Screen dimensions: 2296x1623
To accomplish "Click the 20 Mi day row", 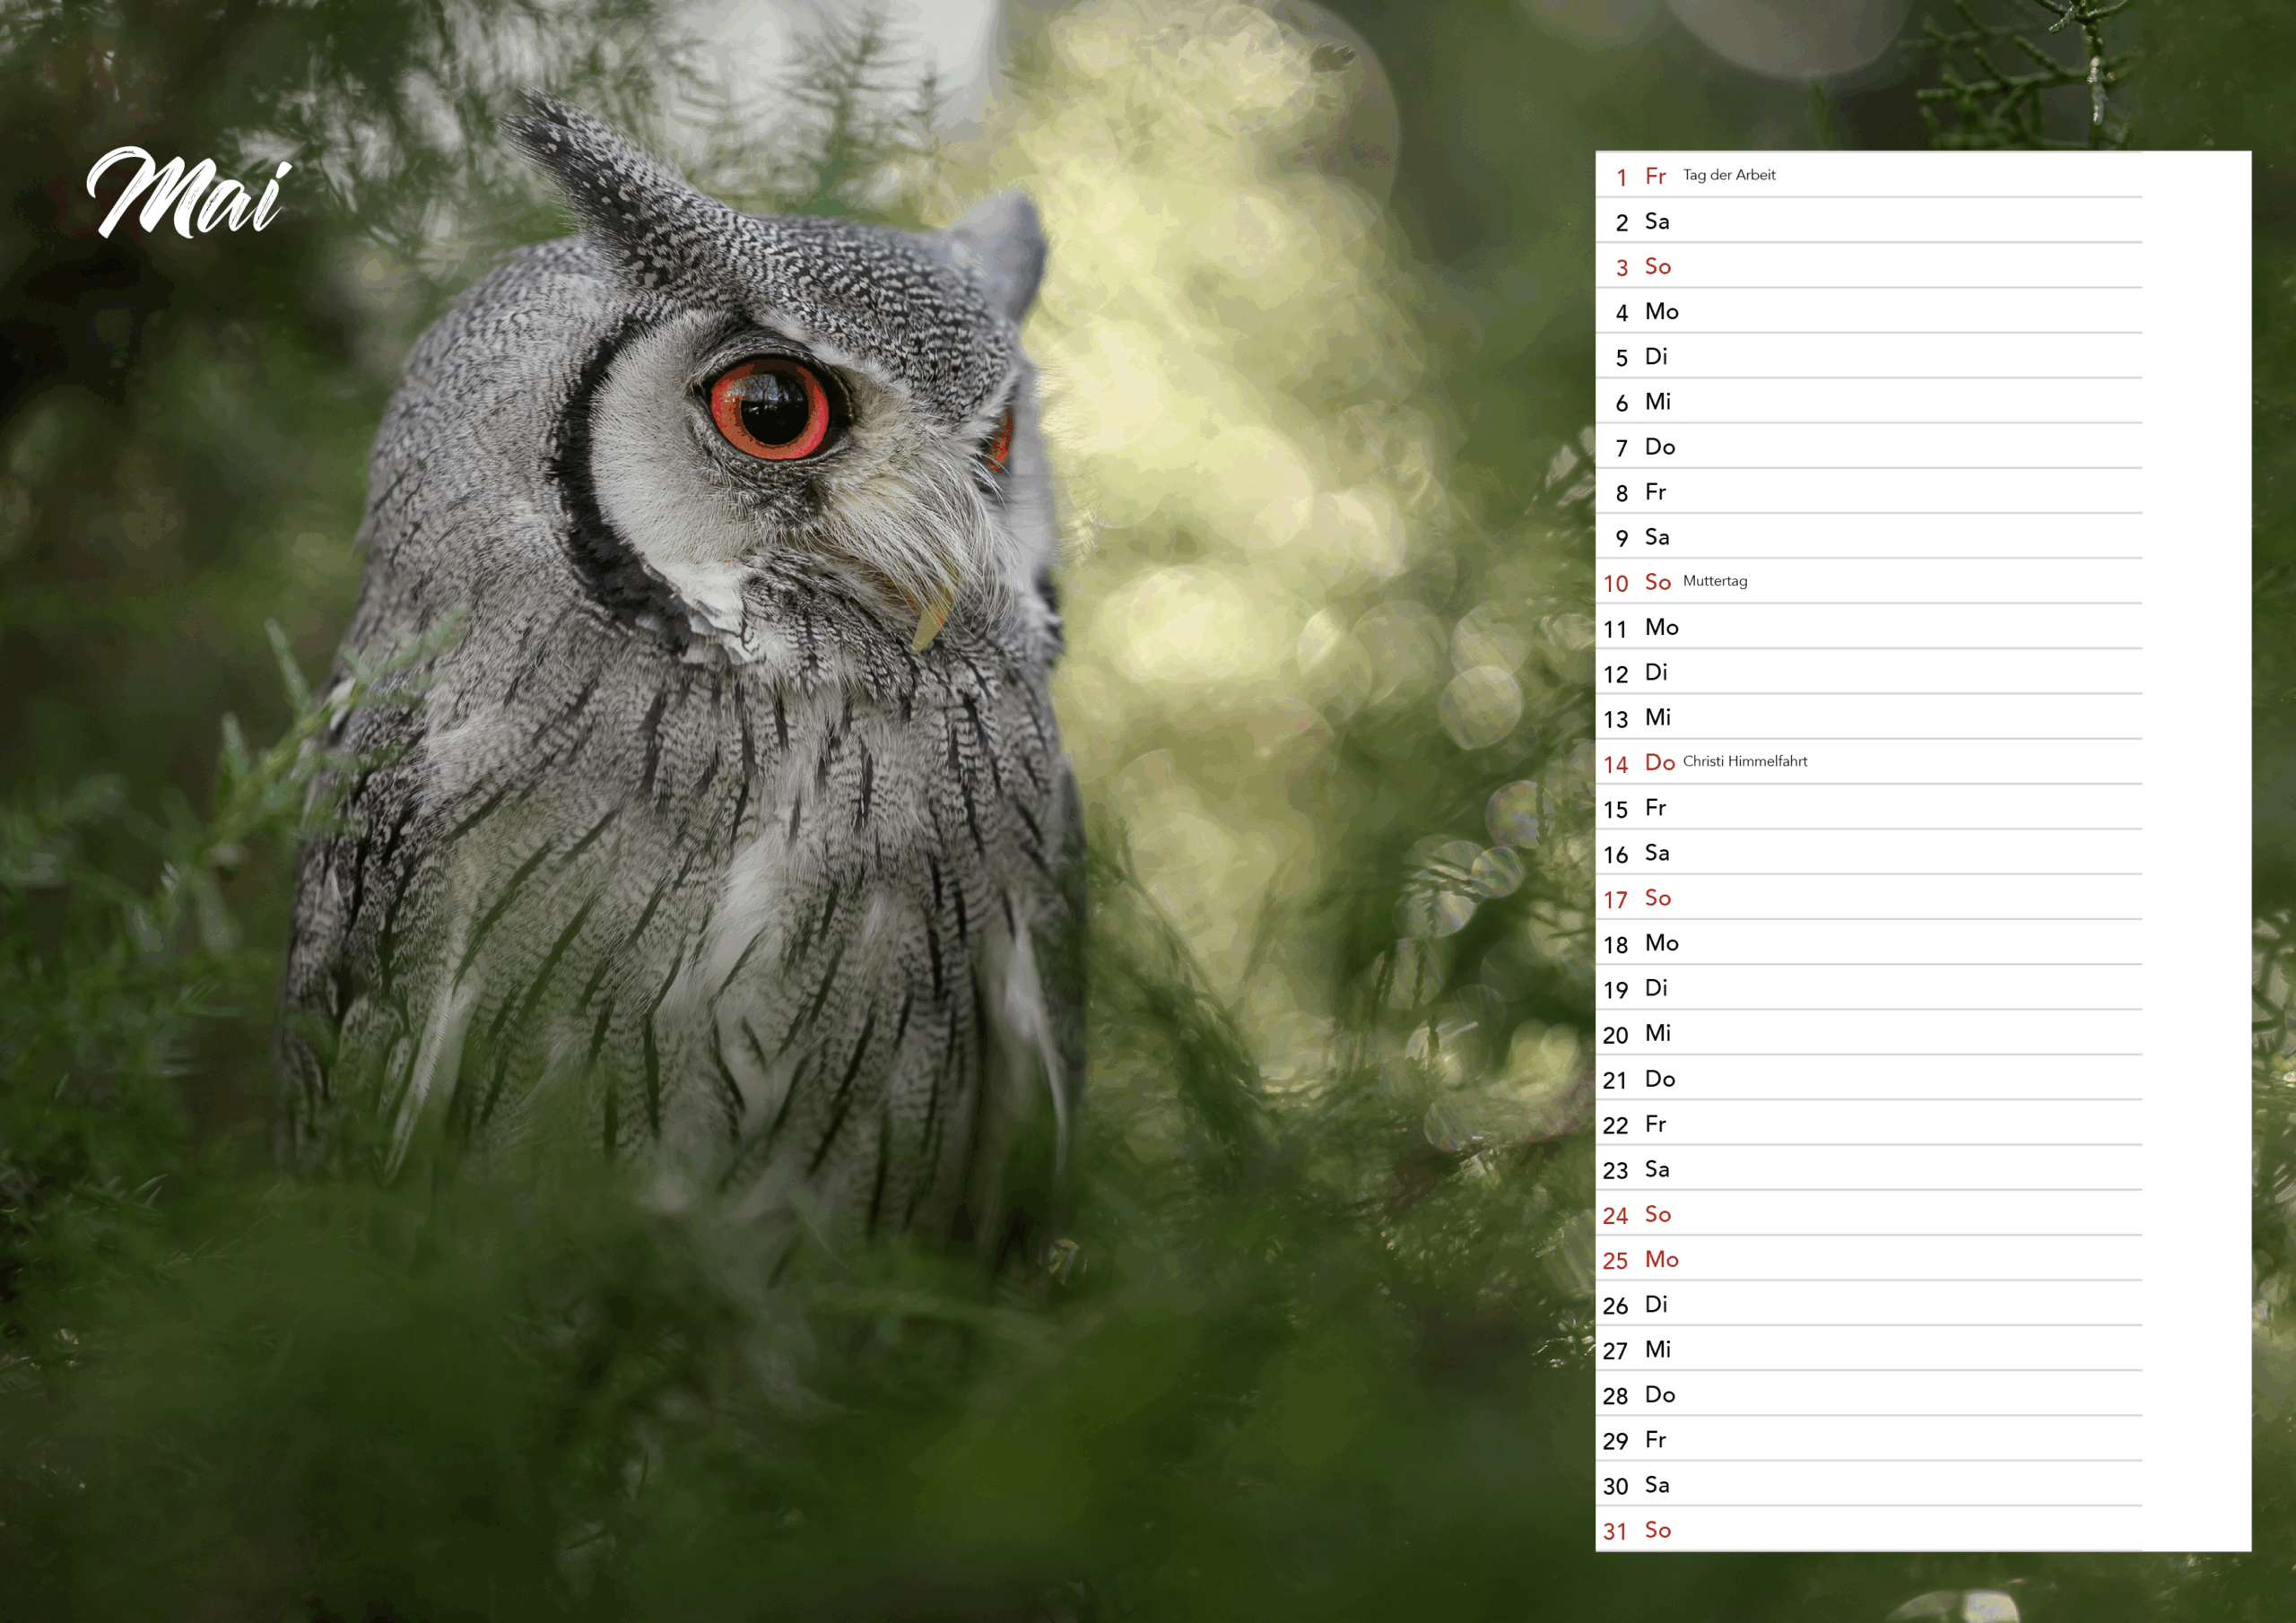I will (x=1868, y=1033).
